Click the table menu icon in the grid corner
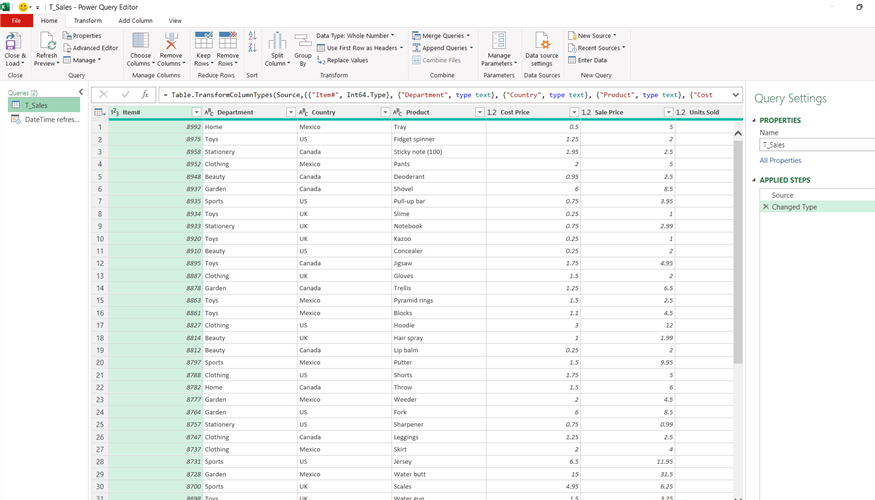This screenshot has height=500, width=875. [99, 112]
